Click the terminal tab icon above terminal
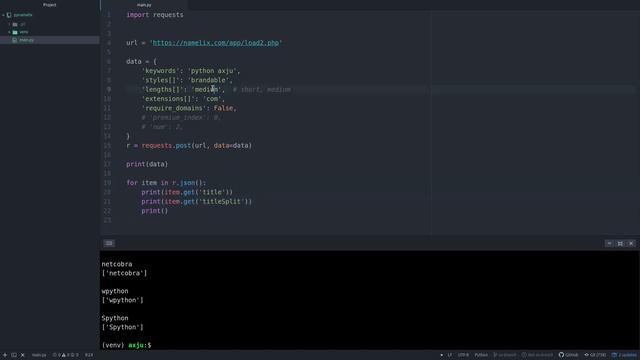 (109, 243)
